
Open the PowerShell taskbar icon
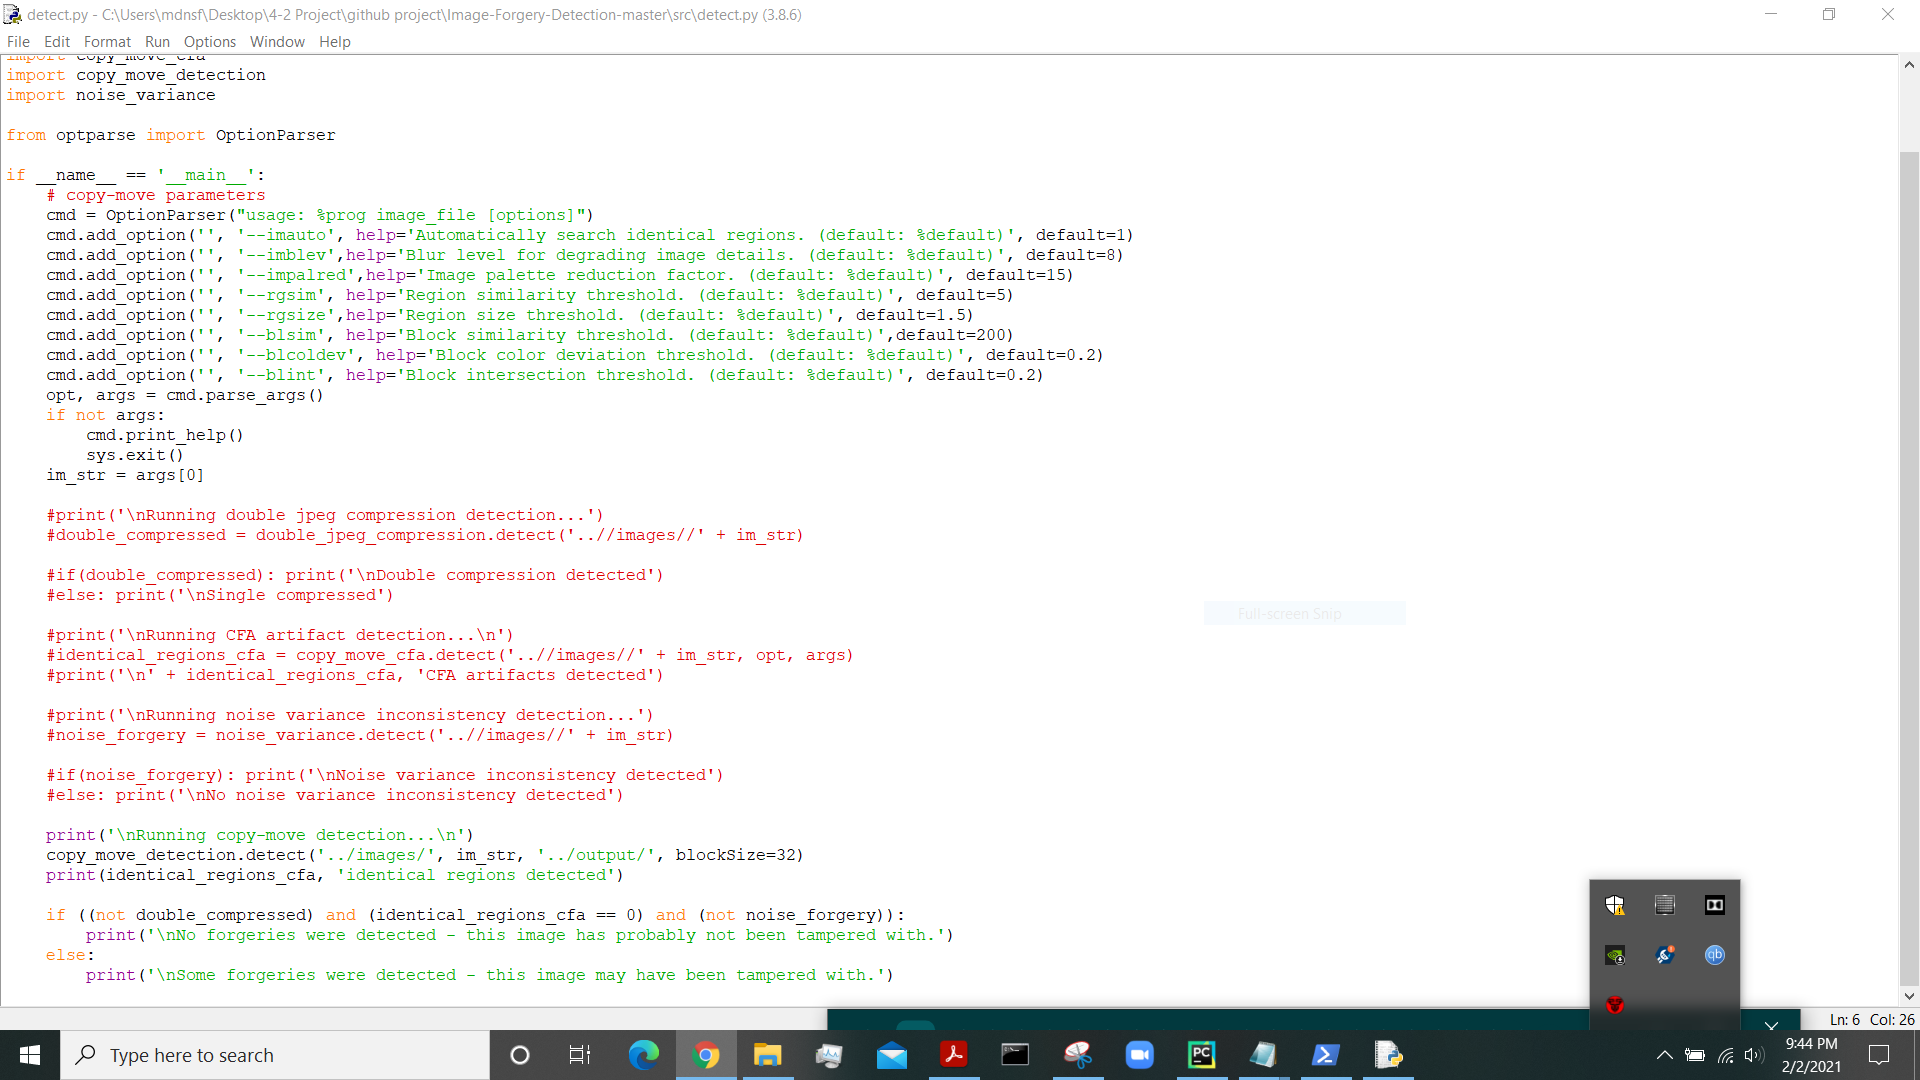tap(1325, 1055)
